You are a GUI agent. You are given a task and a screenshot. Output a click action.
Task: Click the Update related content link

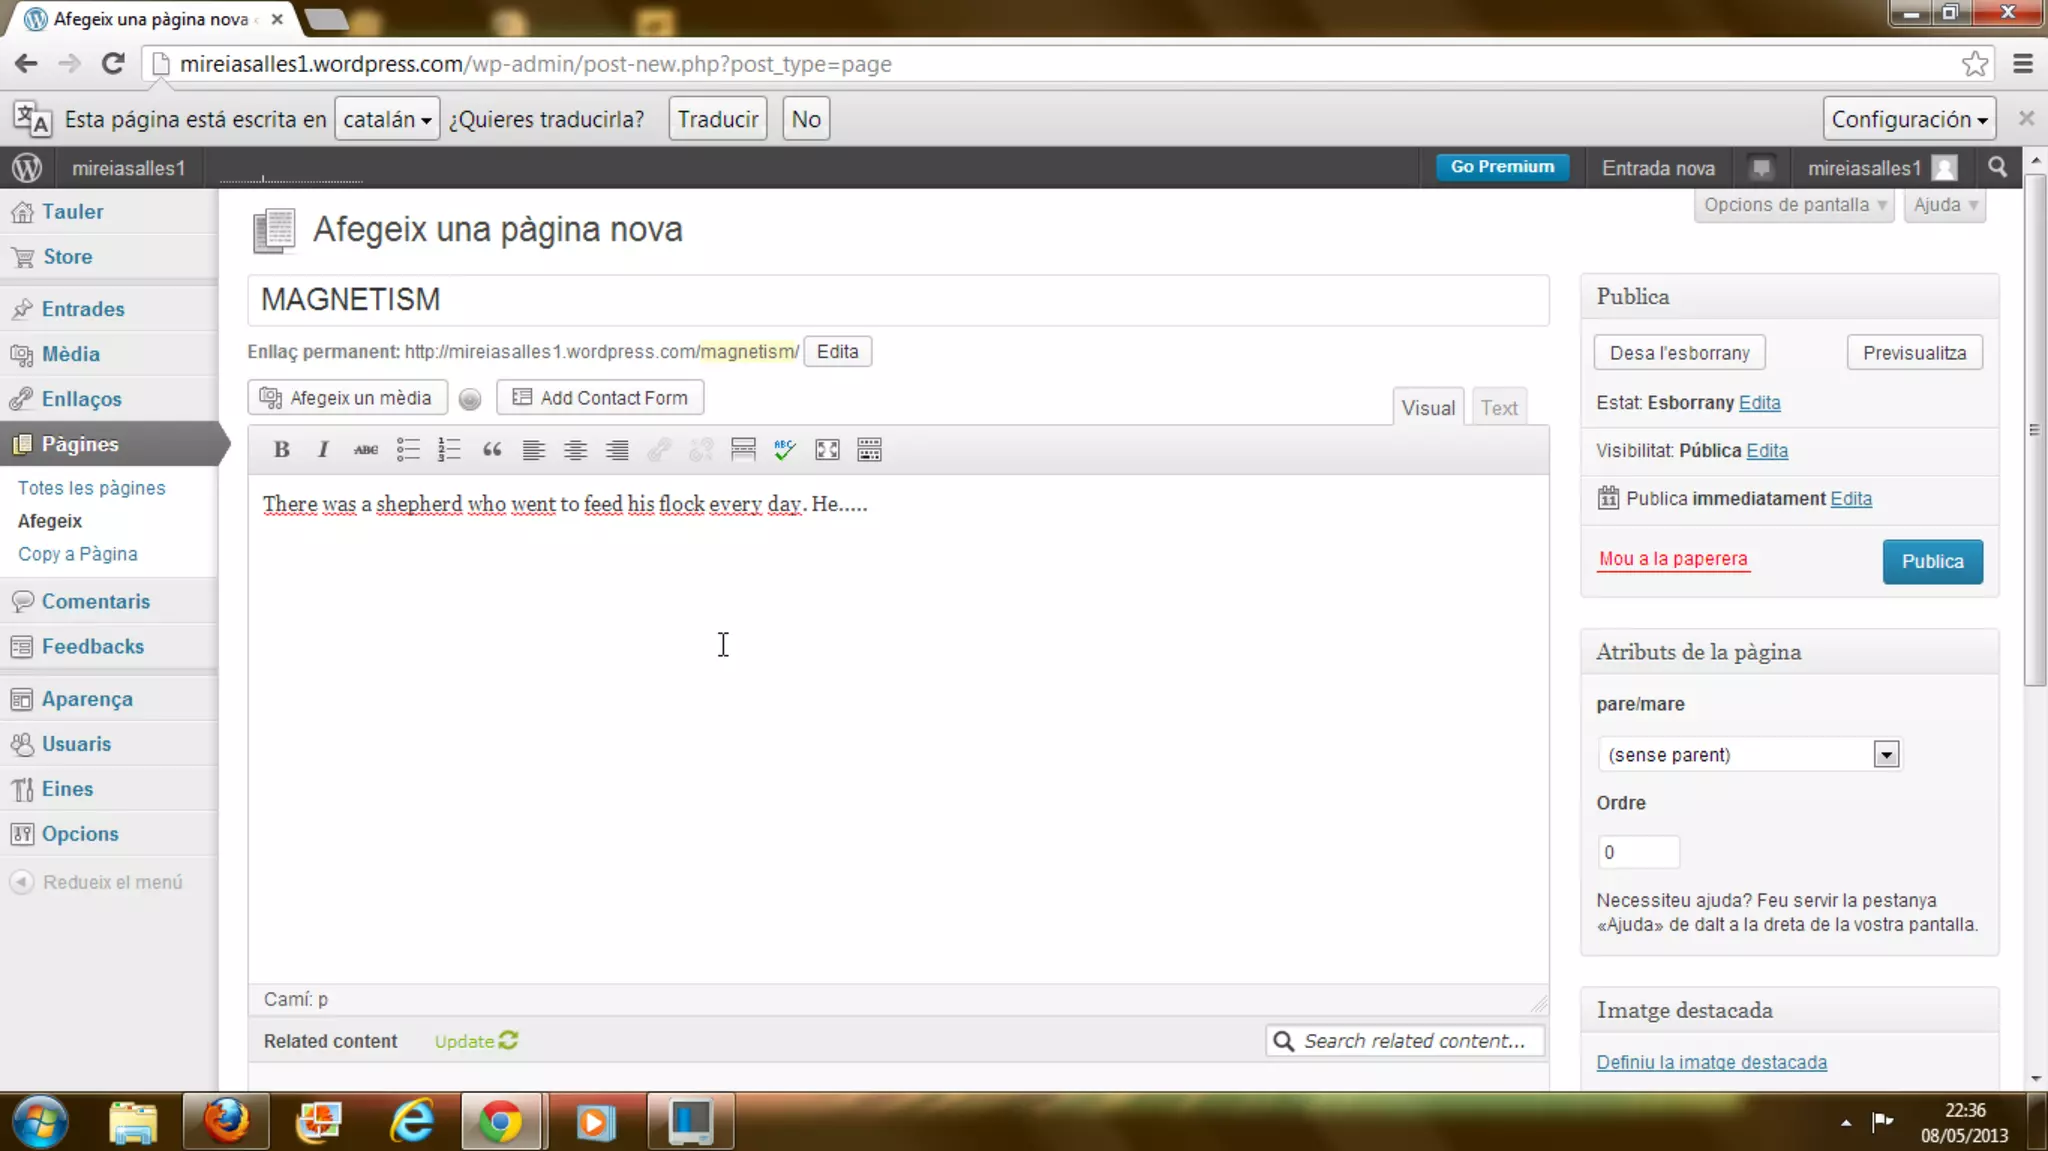pyautogui.click(x=476, y=1041)
